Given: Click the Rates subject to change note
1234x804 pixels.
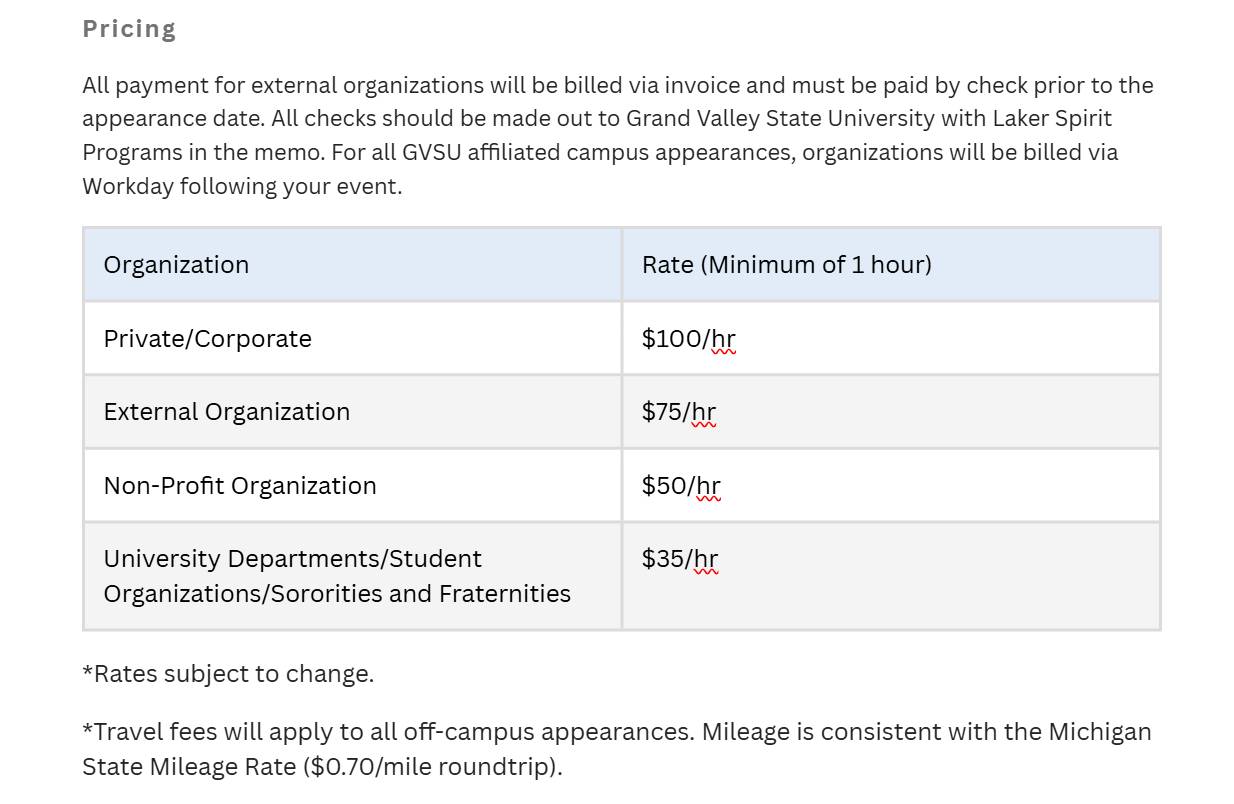Looking at the screenshot, I should [x=228, y=674].
